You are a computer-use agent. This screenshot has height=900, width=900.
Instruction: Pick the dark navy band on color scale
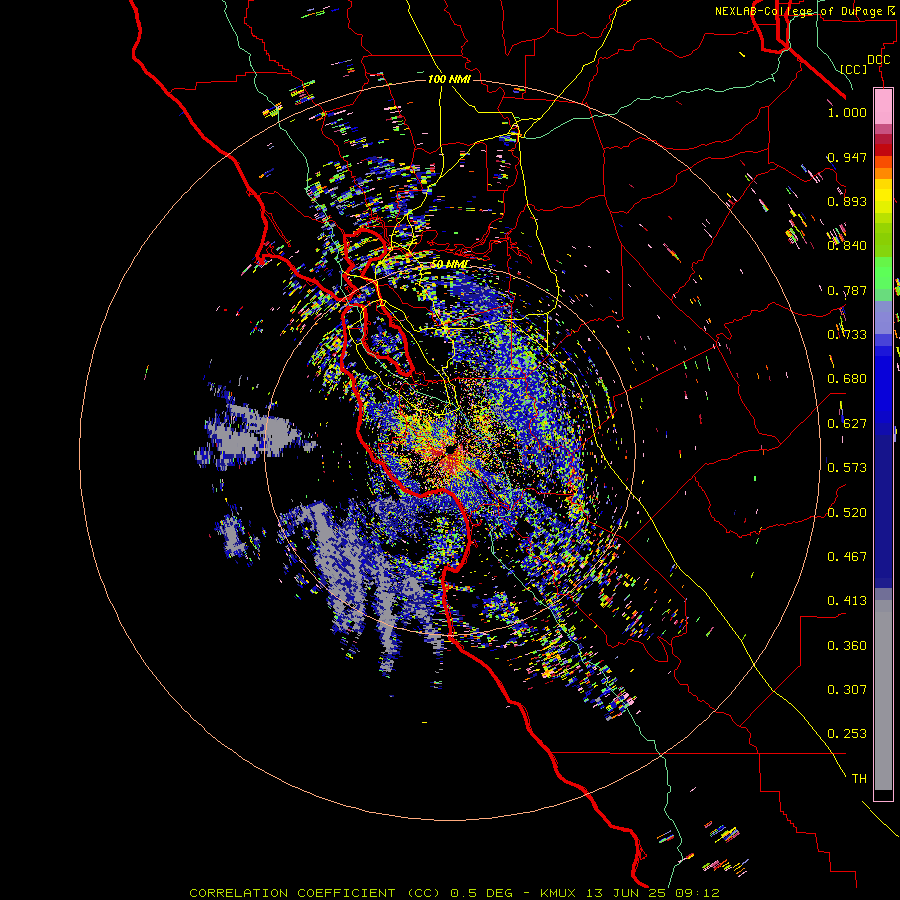[x=883, y=511]
